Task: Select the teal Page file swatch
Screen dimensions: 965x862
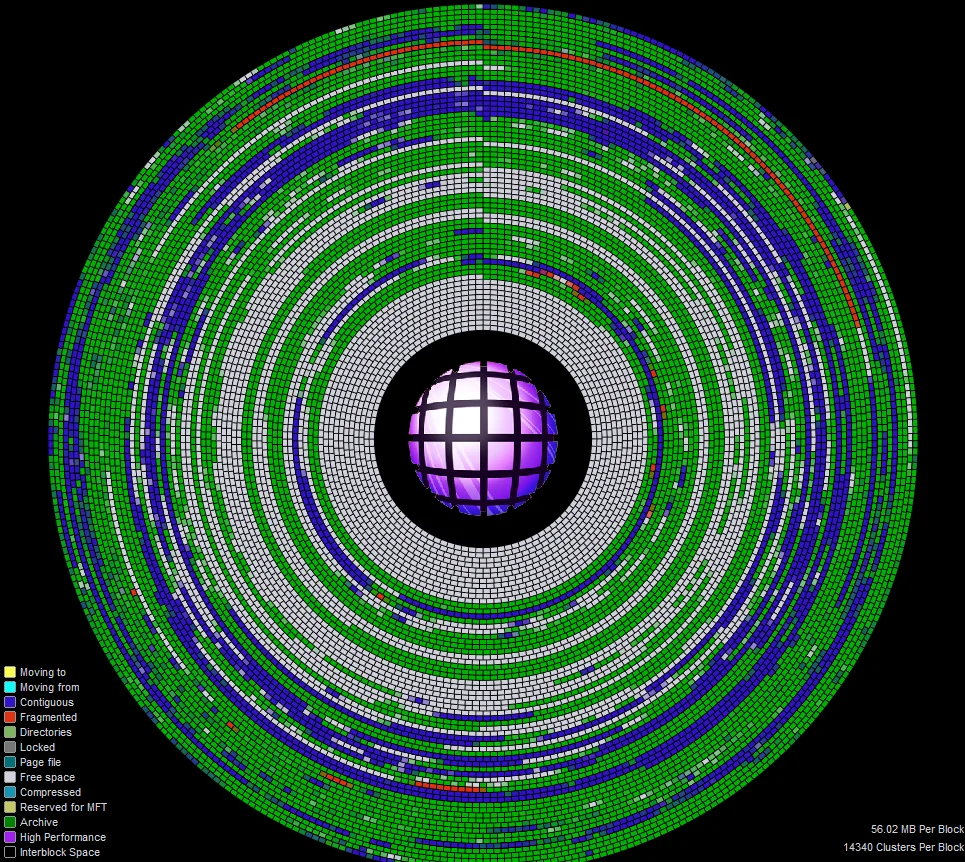Action: coord(10,762)
